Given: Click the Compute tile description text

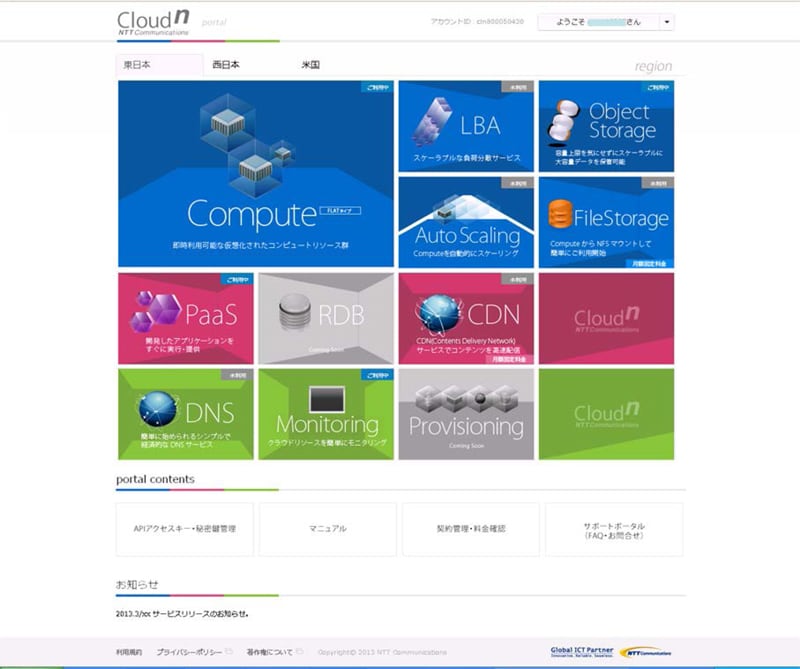Looking at the screenshot, I should tap(260, 245).
